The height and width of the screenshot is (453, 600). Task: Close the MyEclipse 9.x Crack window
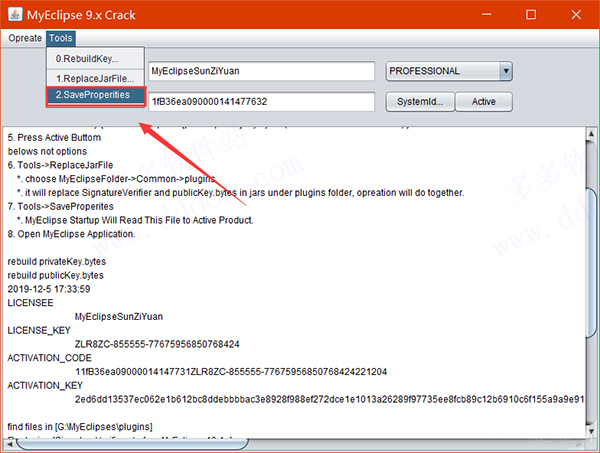pyautogui.click(x=576, y=15)
